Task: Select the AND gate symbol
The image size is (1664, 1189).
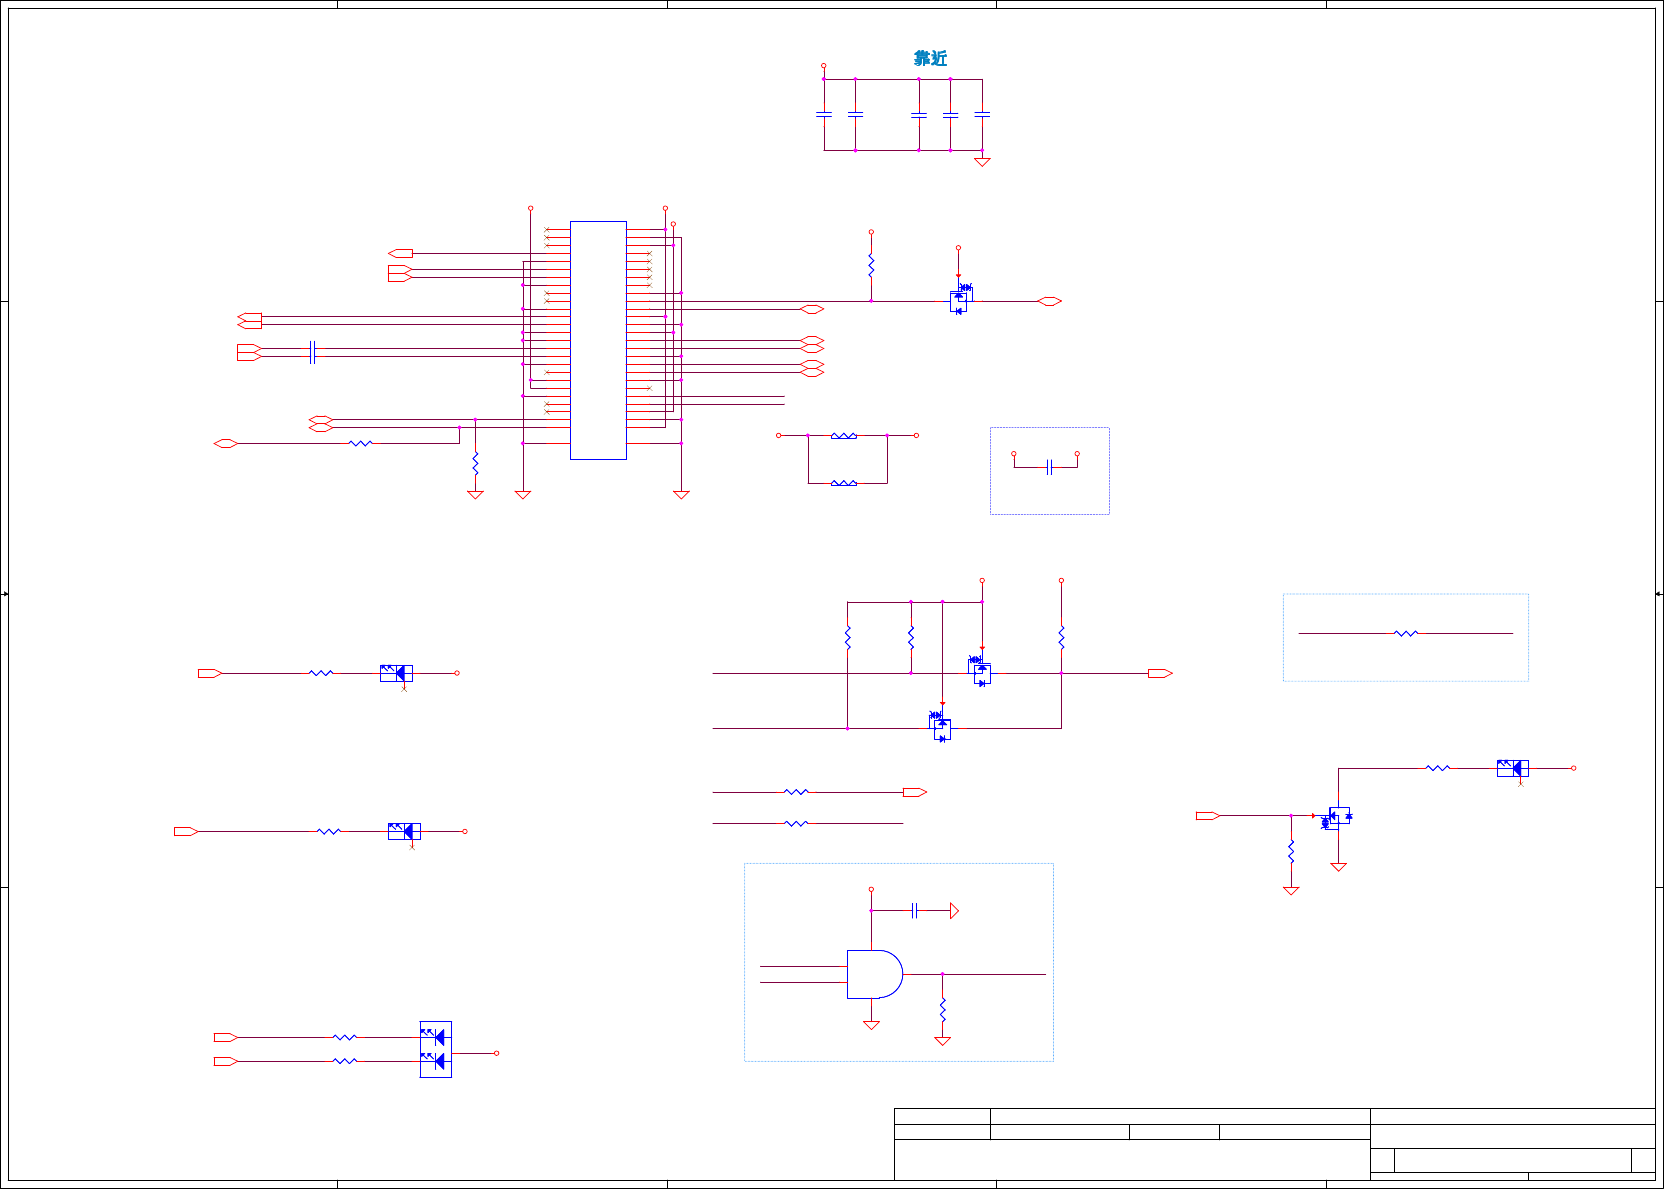Action: (x=875, y=974)
